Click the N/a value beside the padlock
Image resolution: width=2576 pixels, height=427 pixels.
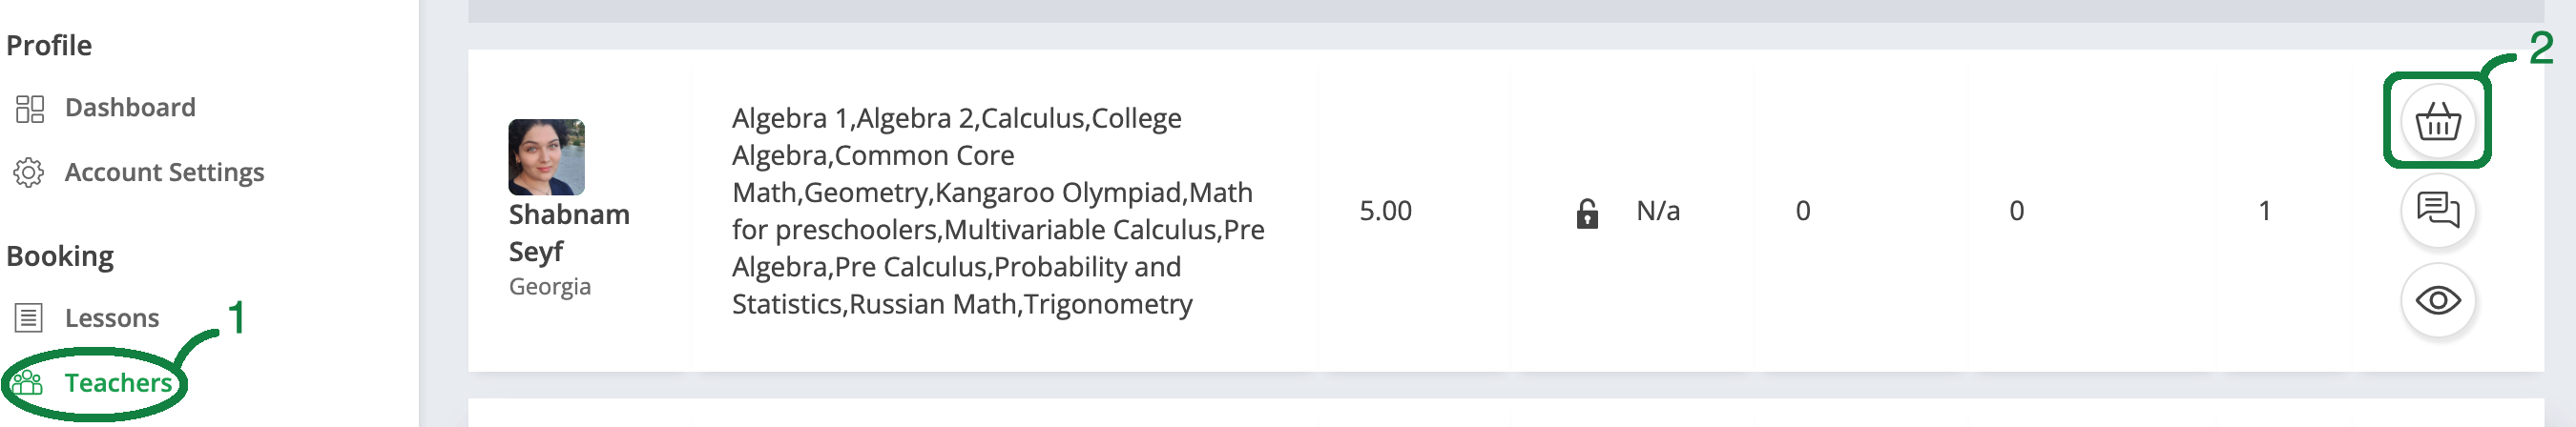[x=1657, y=211]
